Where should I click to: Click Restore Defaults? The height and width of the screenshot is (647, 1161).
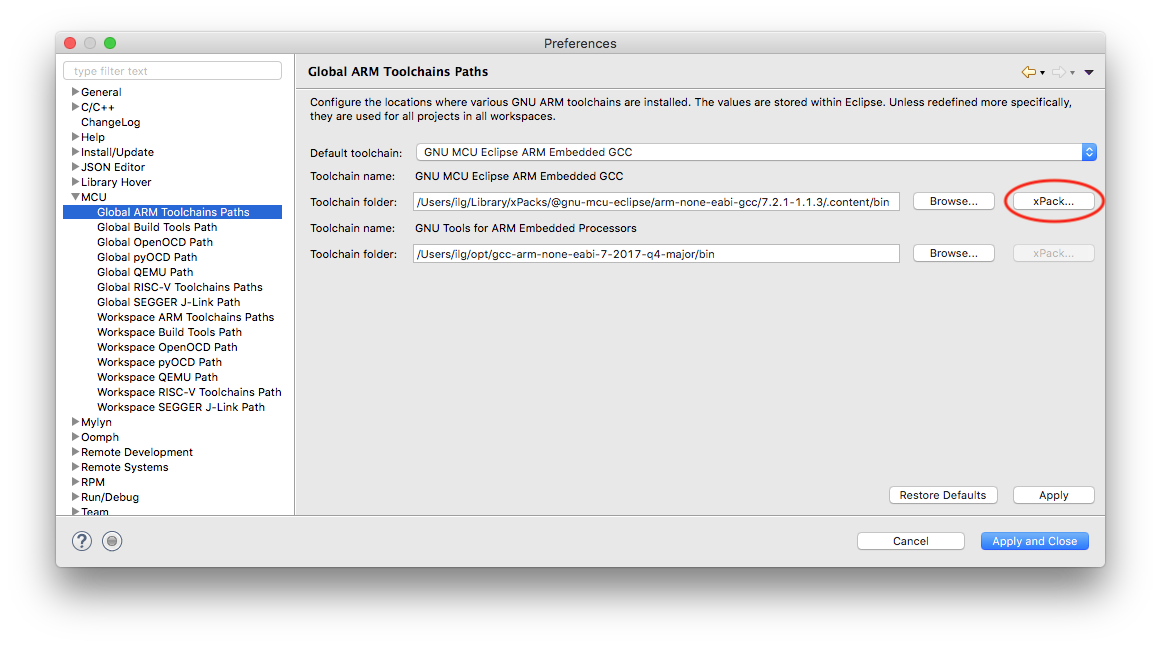tap(943, 495)
